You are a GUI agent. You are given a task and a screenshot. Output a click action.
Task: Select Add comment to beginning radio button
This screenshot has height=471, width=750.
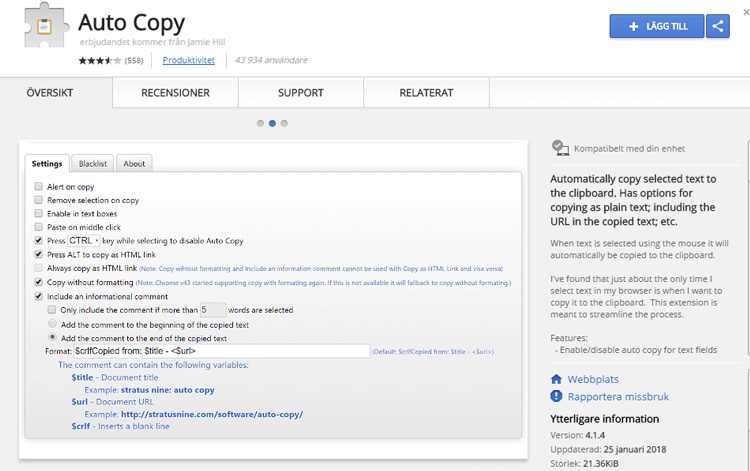pyautogui.click(x=52, y=324)
